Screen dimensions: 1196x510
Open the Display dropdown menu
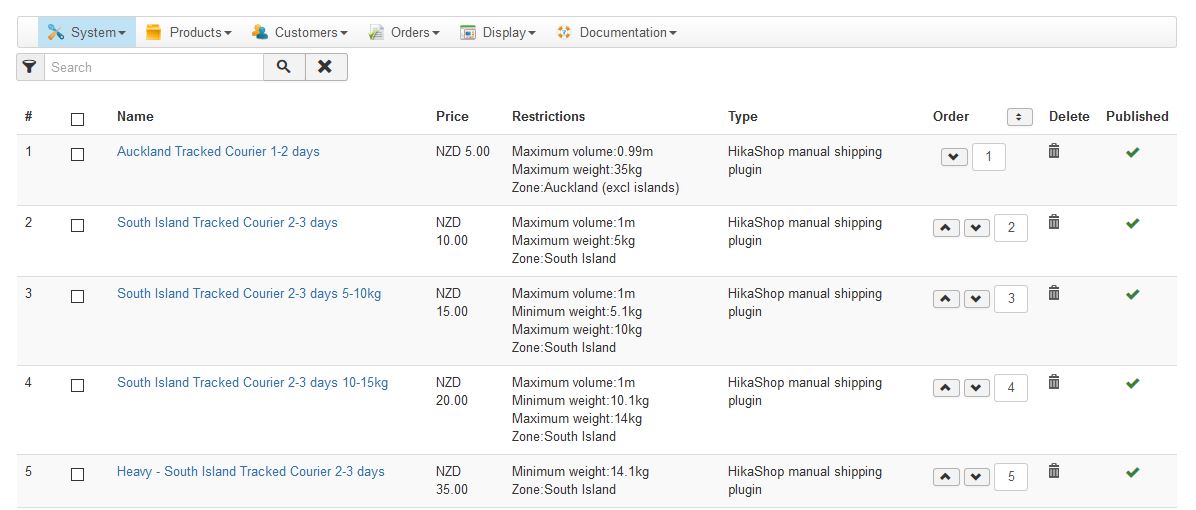(498, 32)
